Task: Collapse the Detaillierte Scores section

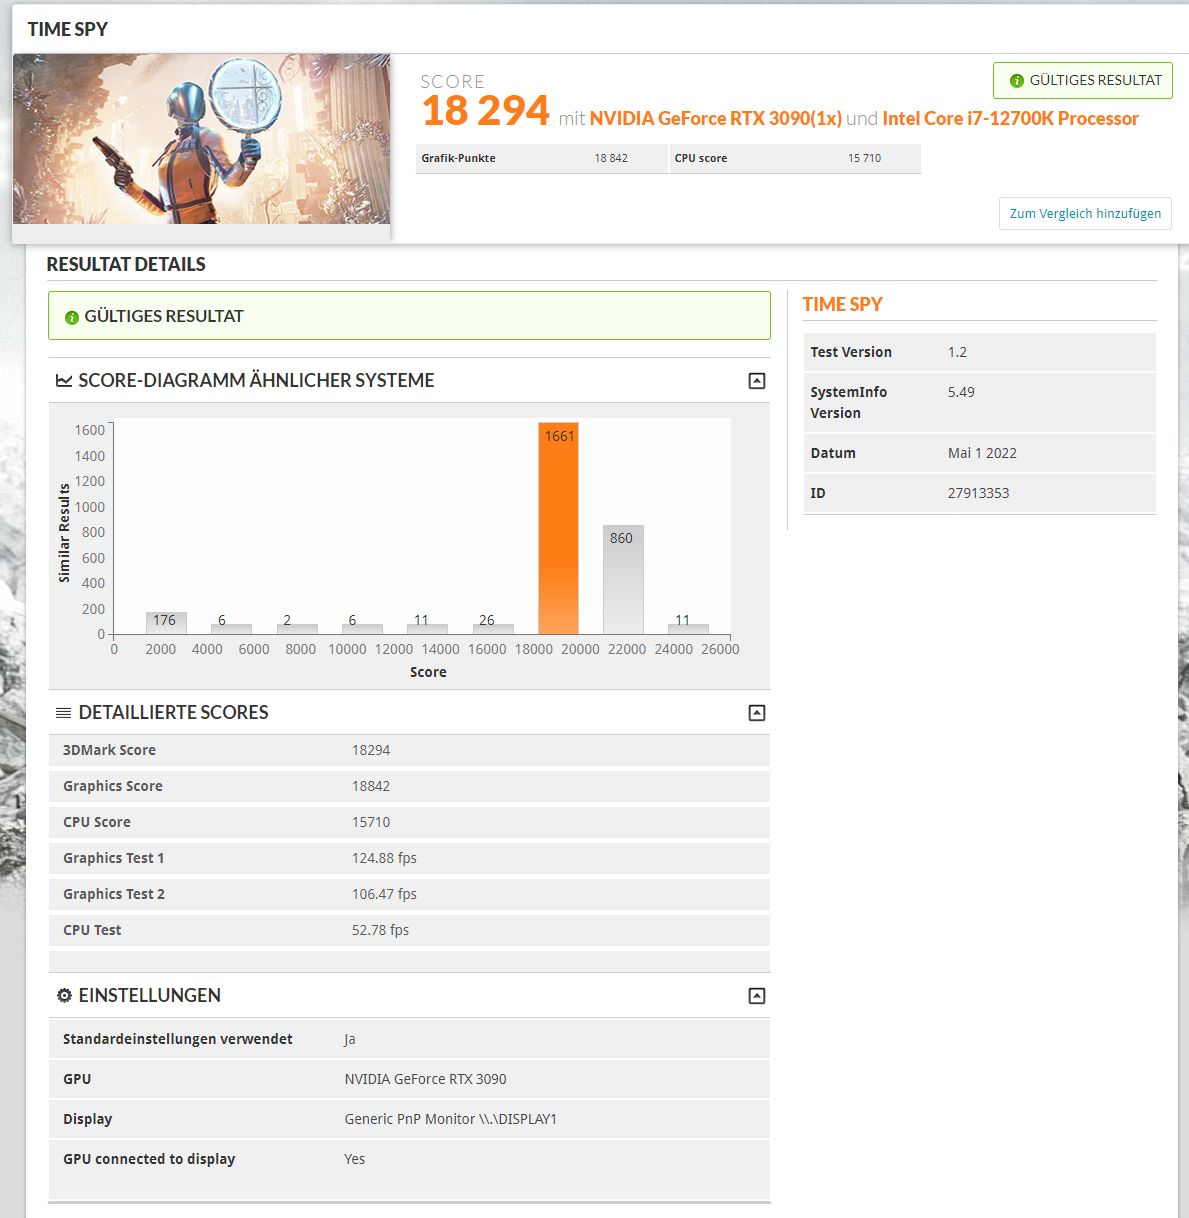Action: click(x=757, y=713)
